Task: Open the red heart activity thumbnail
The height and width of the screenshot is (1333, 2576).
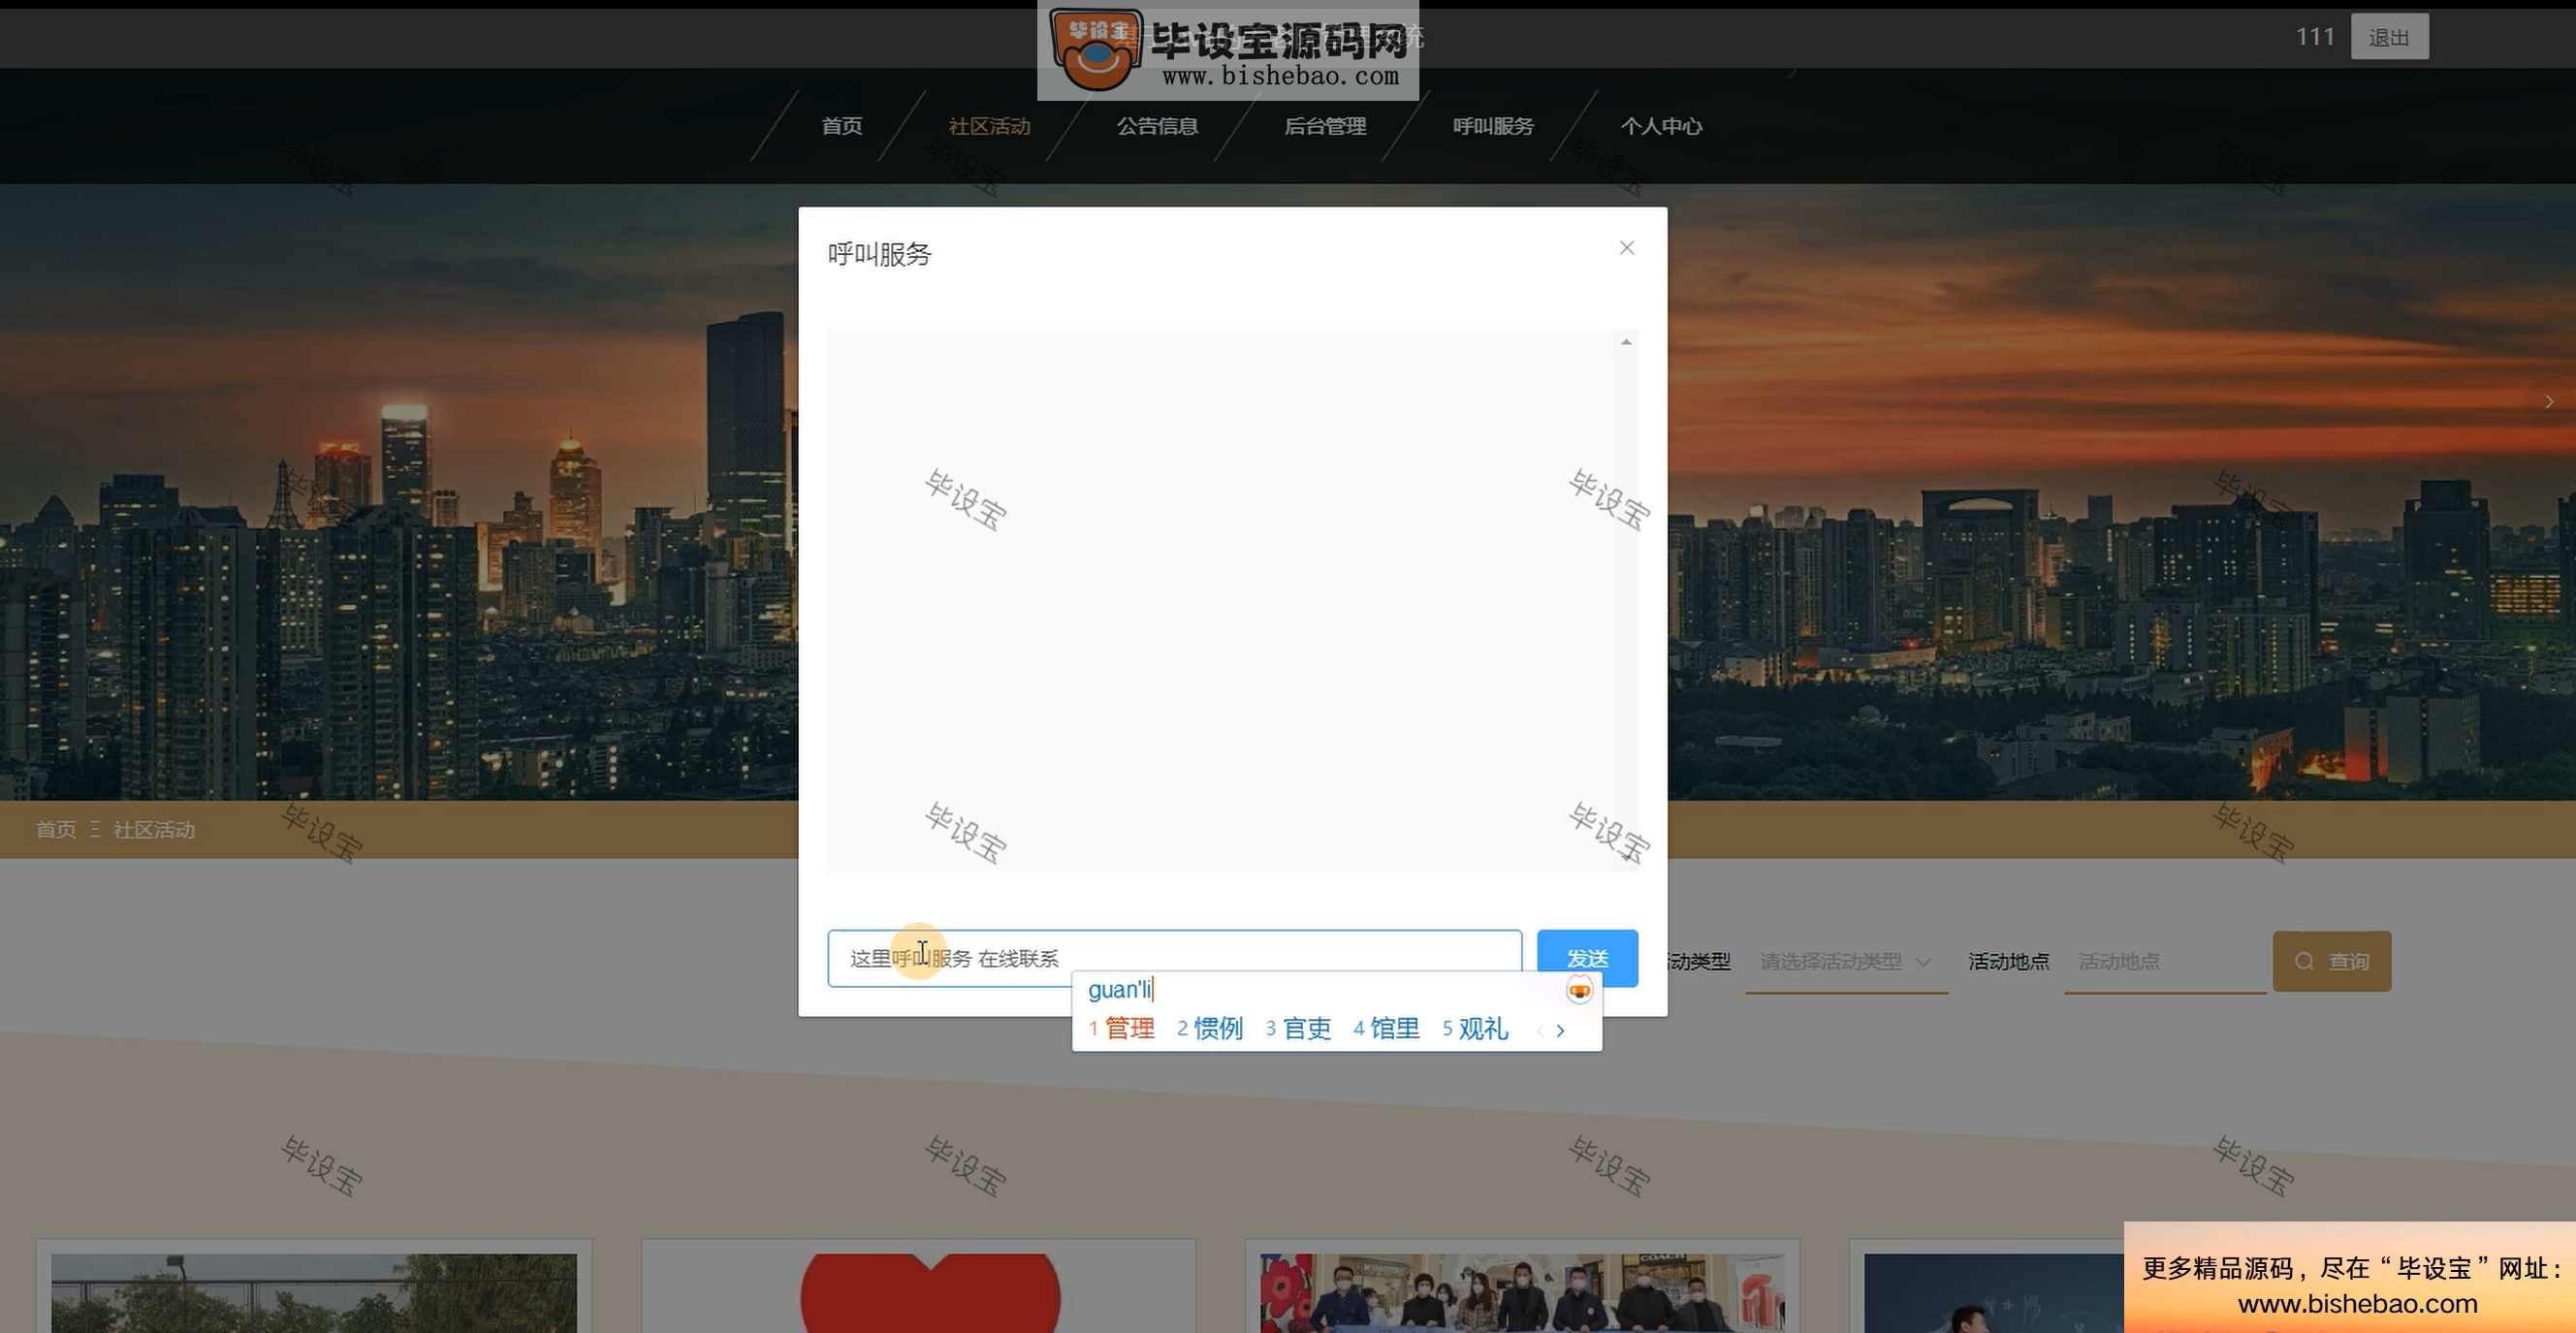Action: 918,1293
